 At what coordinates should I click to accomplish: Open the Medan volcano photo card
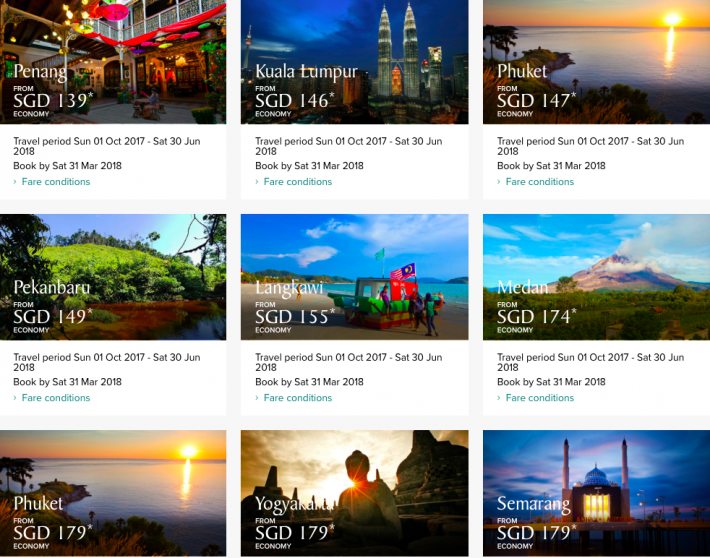[x=596, y=276]
